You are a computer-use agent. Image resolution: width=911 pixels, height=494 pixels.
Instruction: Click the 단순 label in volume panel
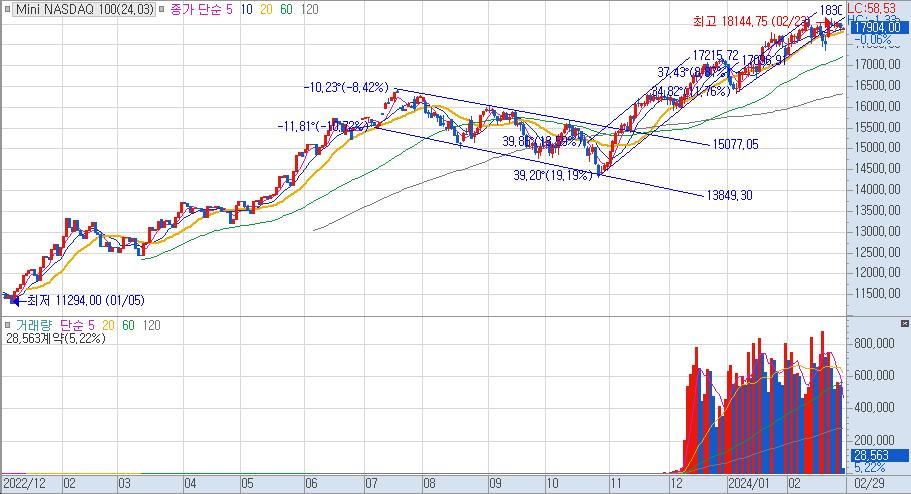coord(73,325)
